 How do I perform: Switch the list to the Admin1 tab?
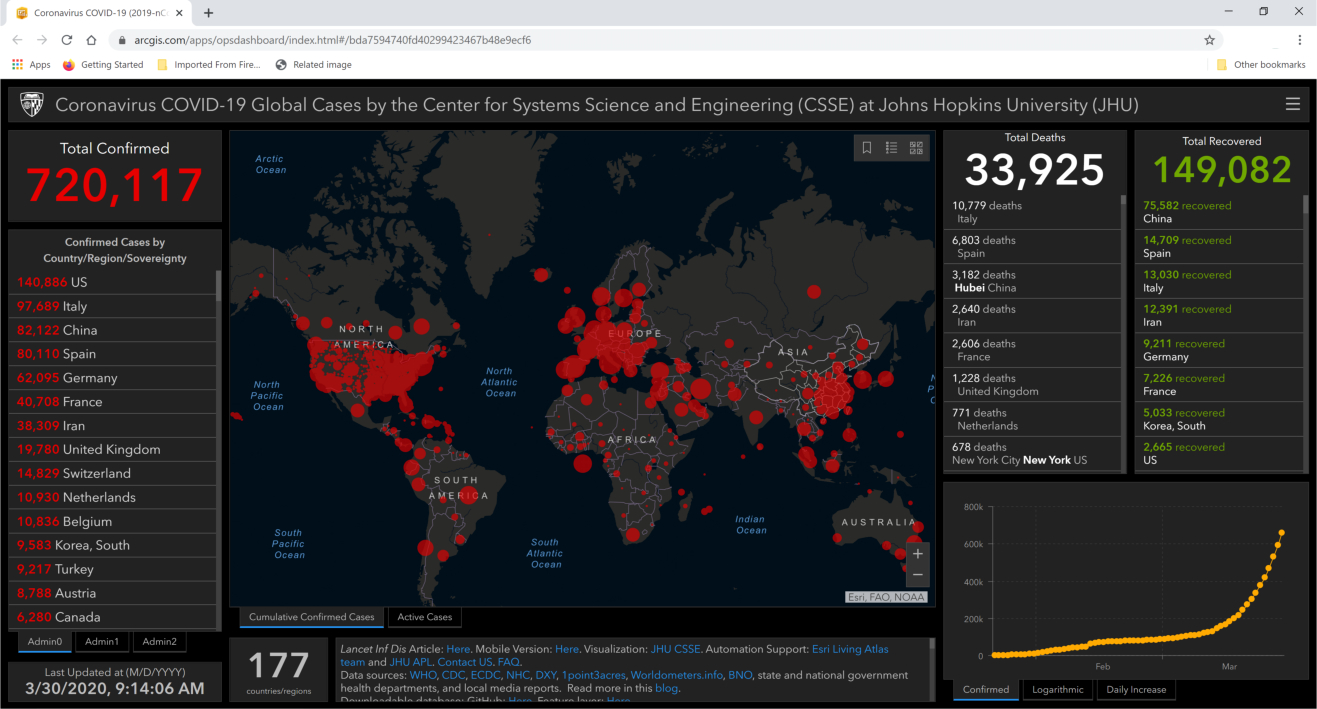click(101, 642)
